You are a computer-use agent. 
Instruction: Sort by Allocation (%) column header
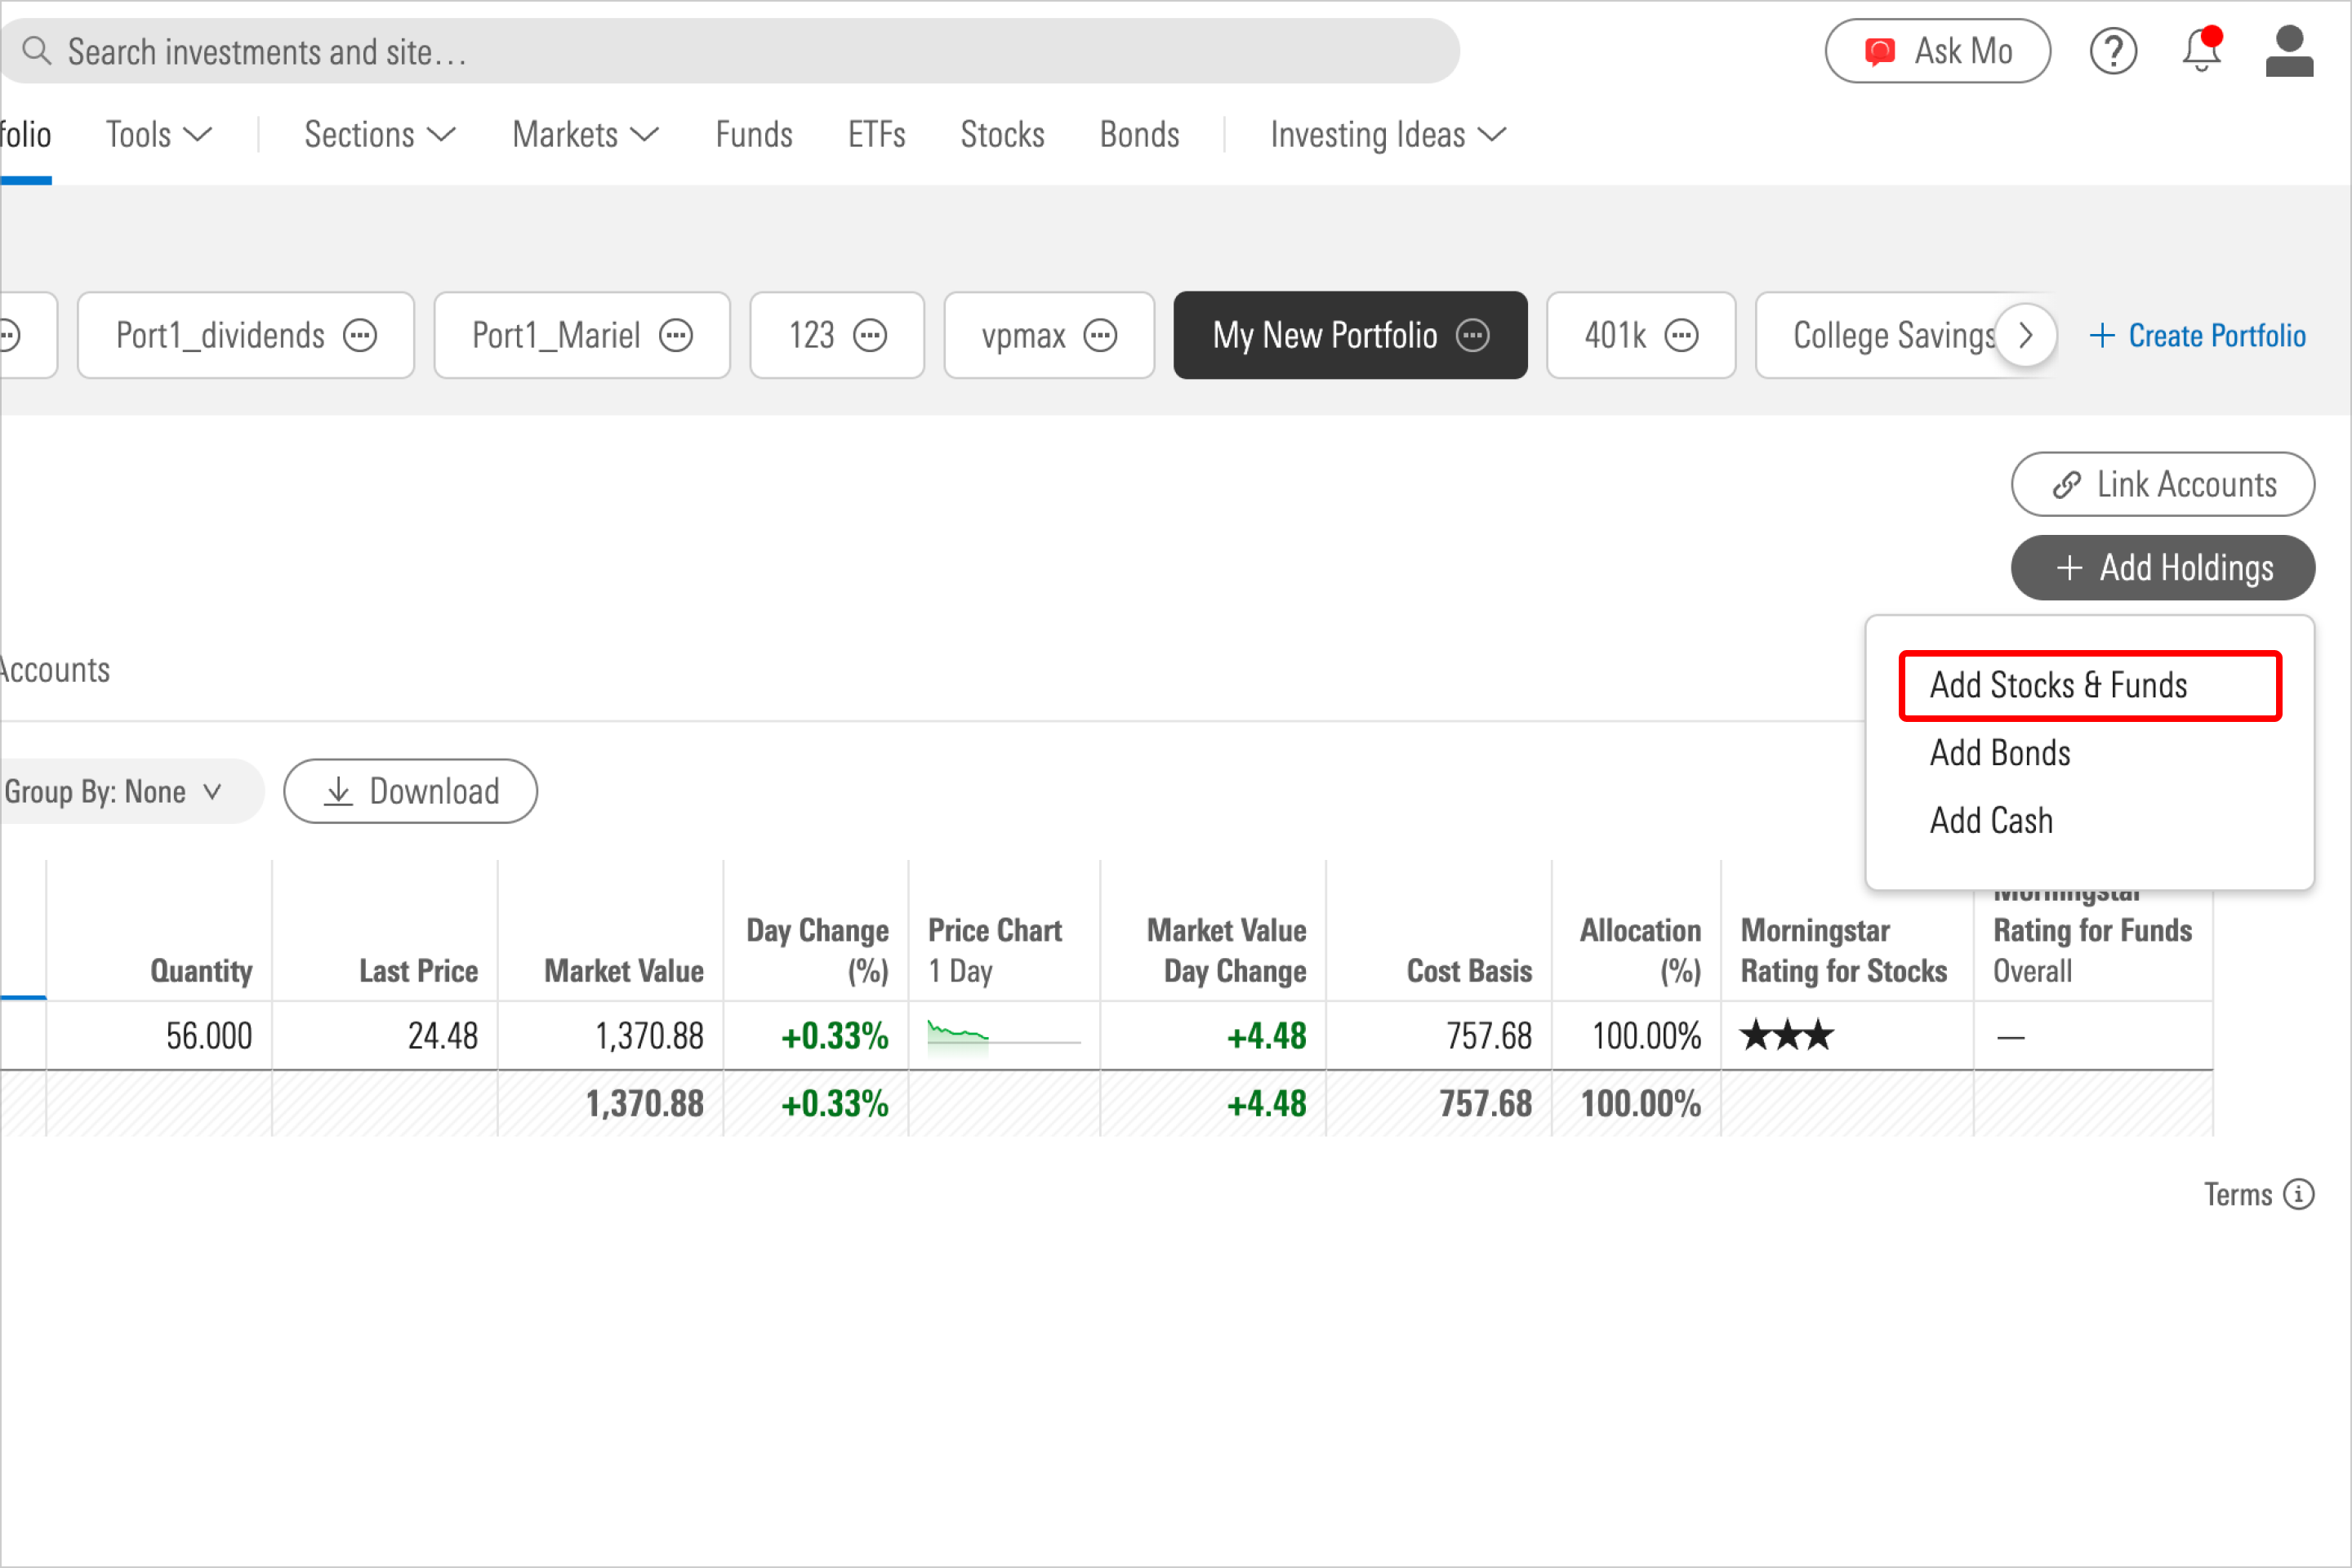[1640, 950]
